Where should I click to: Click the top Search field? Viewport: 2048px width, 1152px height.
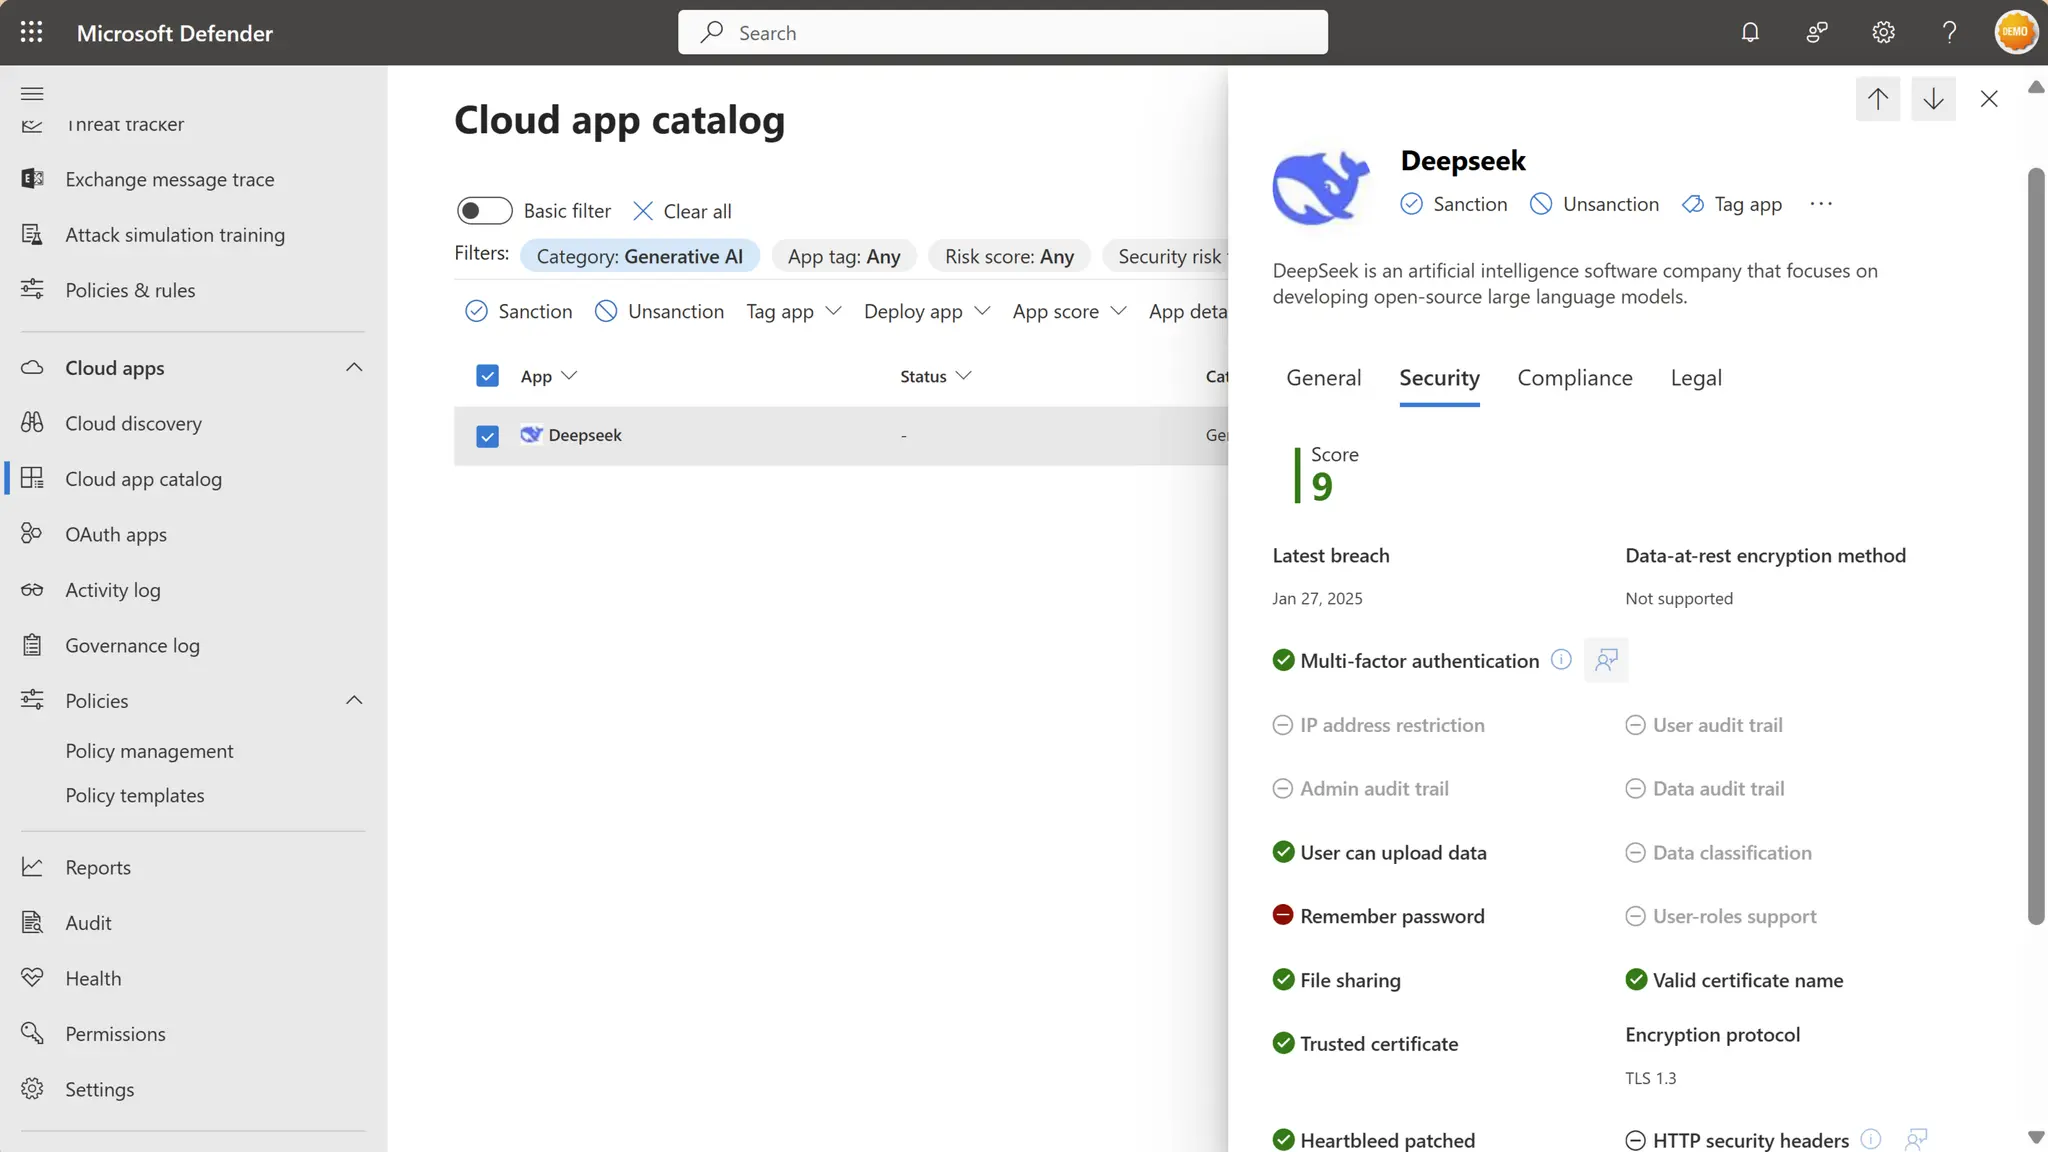pos(1002,32)
